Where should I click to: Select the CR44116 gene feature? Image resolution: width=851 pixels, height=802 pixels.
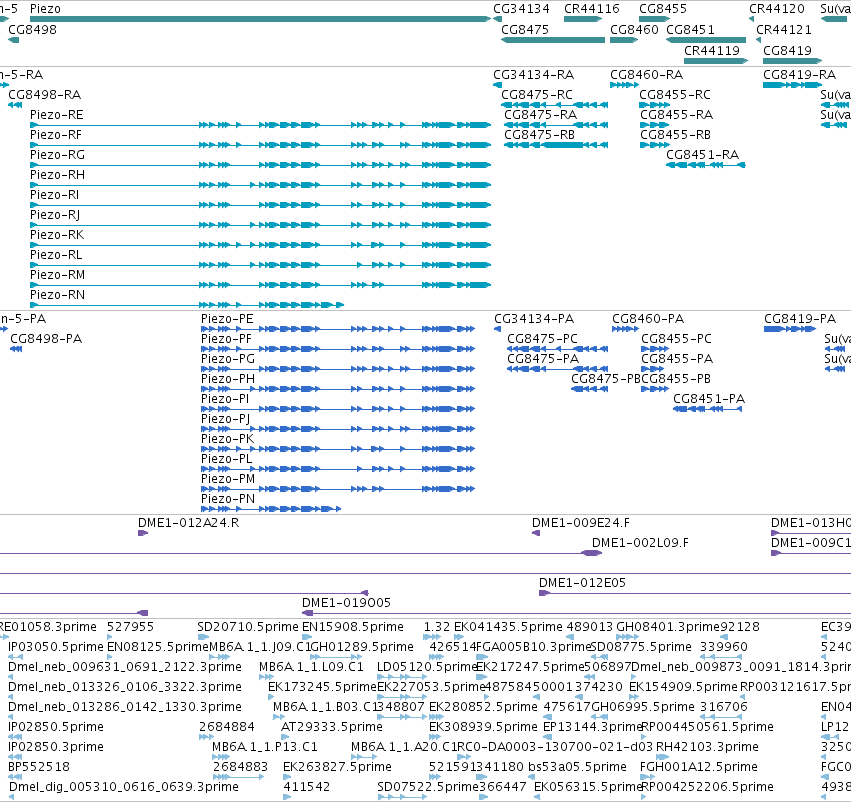(x=583, y=19)
